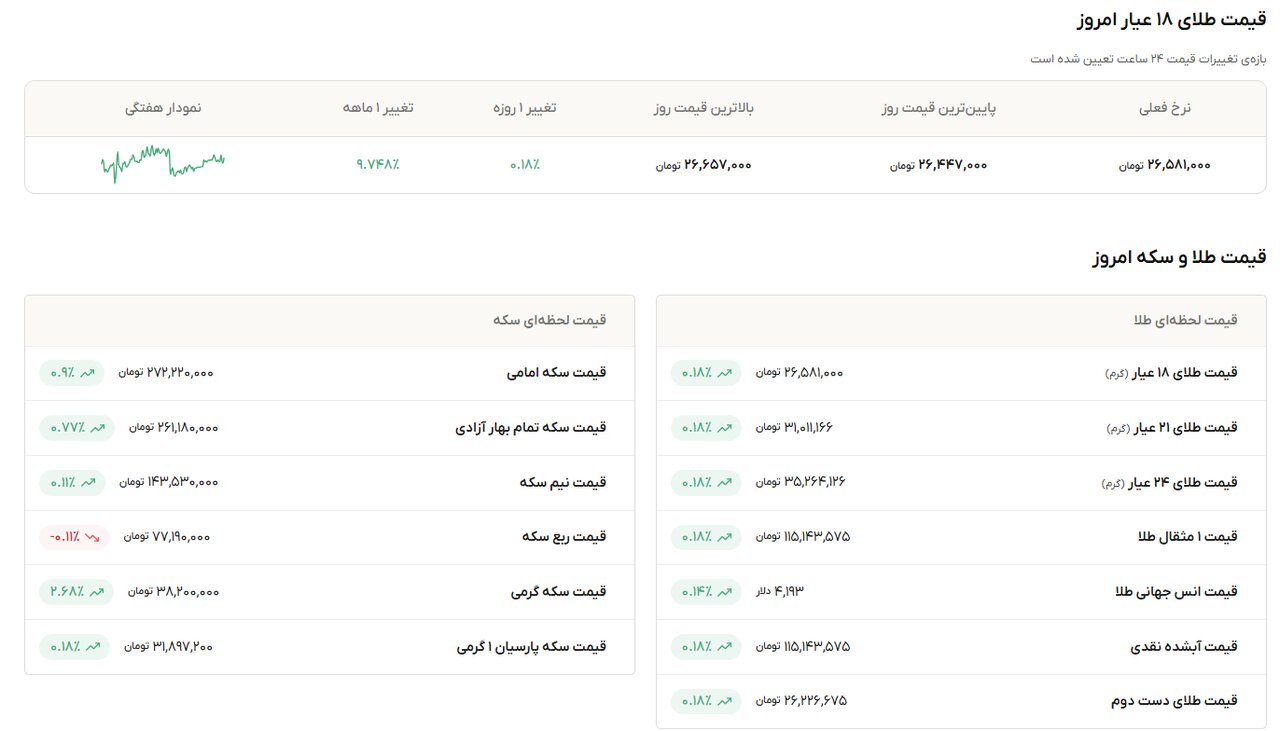The width and height of the screenshot is (1280, 731).
Task: Click the قیمت سکه تمام بهار آزادی label
Action: point(531,428)
